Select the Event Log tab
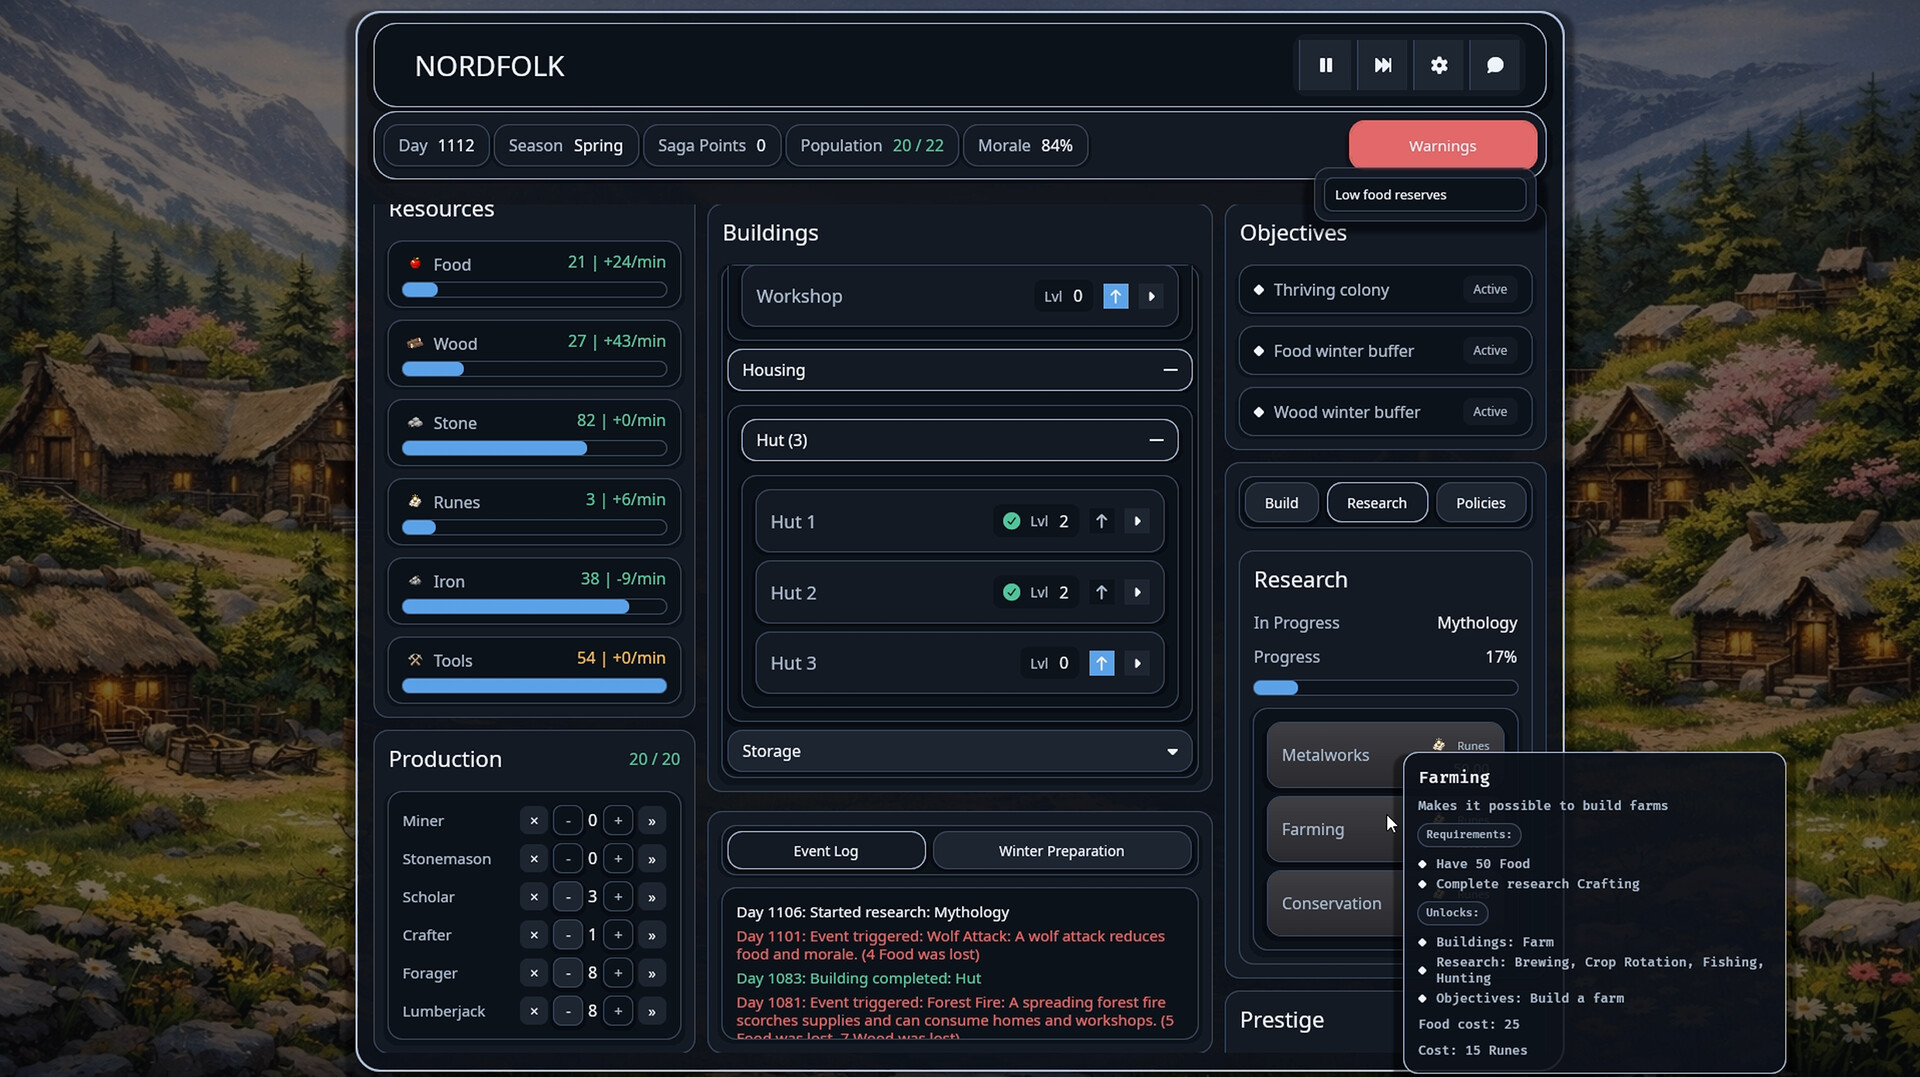Image resolution: width=1920 pixels, height=1077 pixels. pyautogui.click(x=826, y=851)
